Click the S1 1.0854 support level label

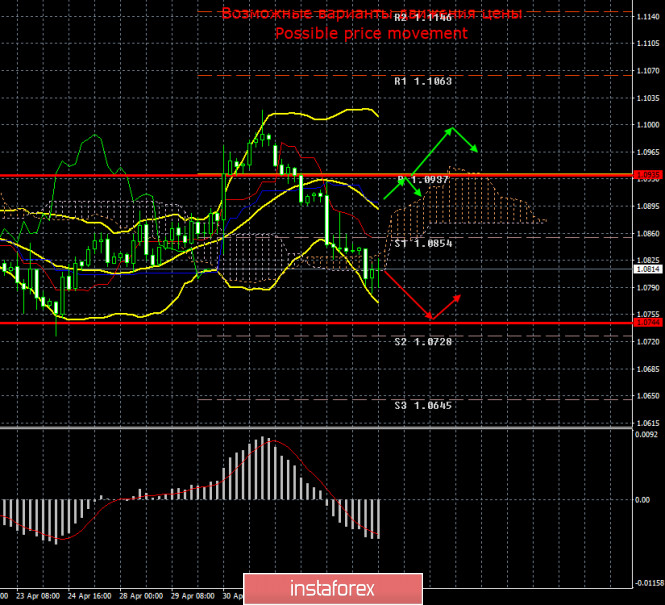point(423,243)
